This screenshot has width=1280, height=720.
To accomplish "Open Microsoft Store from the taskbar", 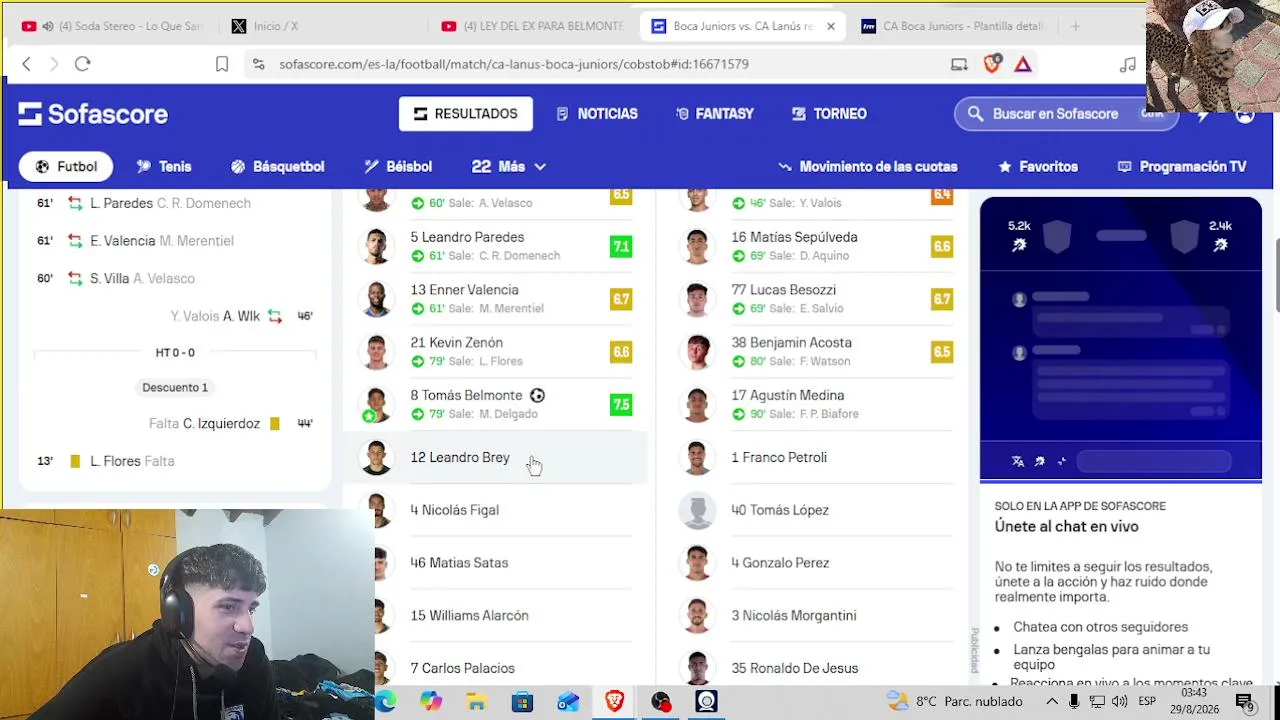I will 522,702.
